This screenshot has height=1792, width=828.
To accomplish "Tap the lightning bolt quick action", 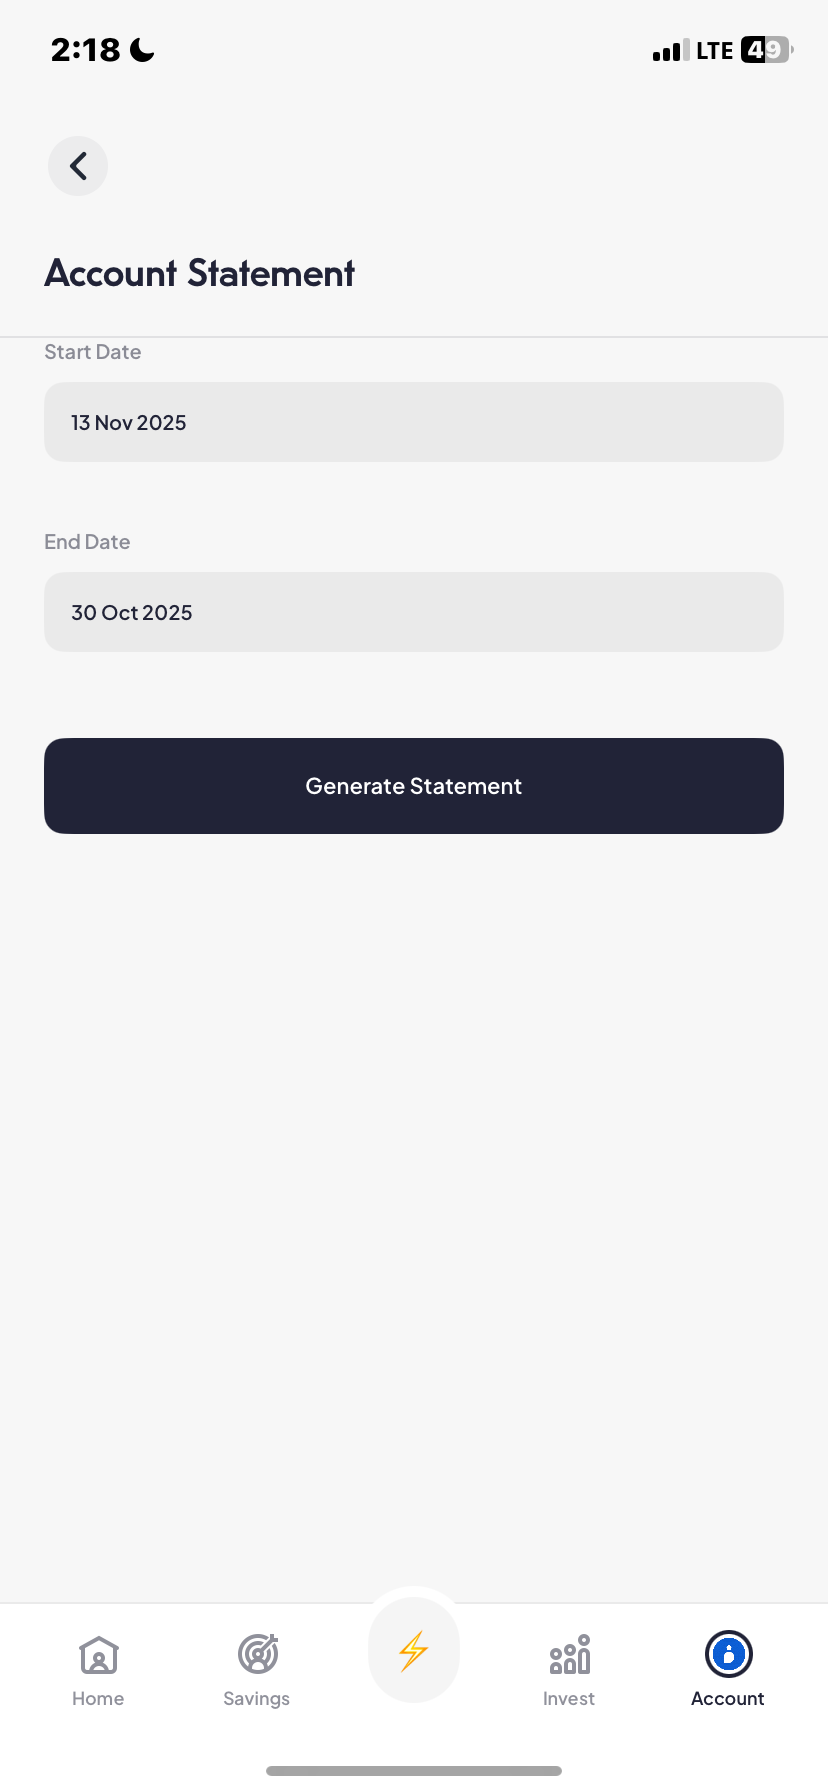I will point(414,1651).
